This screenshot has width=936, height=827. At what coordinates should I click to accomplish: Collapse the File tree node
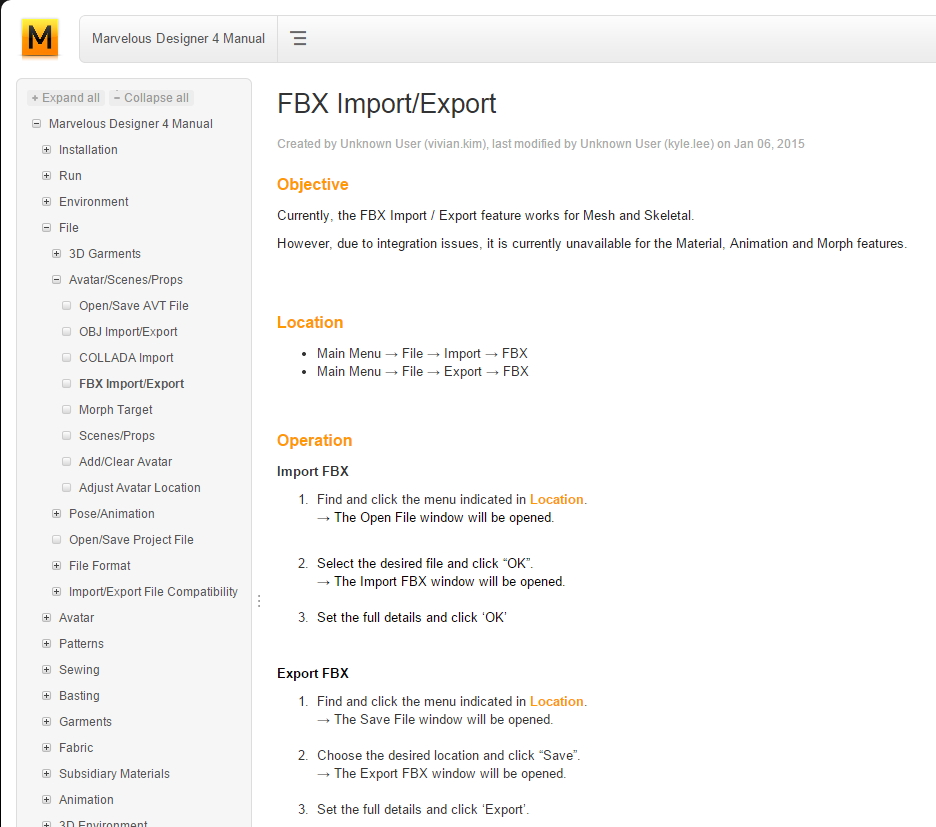point(47,227)
